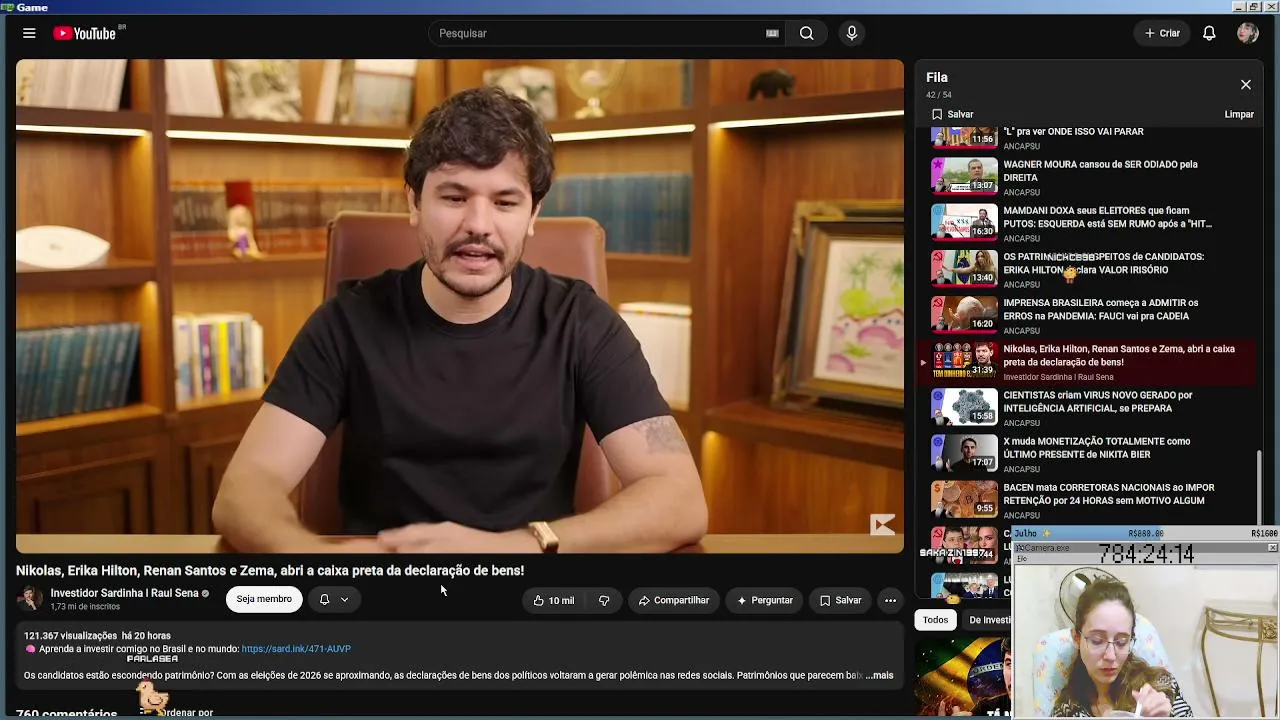
Task: Expand the description with ...mais
Action: pos(879,676)
